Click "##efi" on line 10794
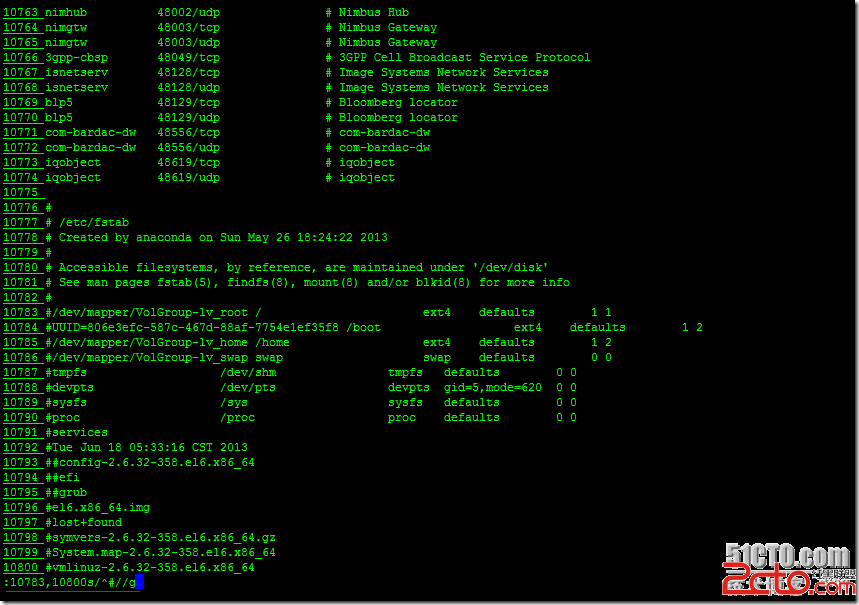Image resolution: width=859 pixels, height=605 pixels. pyautogui.click(x=62, y=477)
